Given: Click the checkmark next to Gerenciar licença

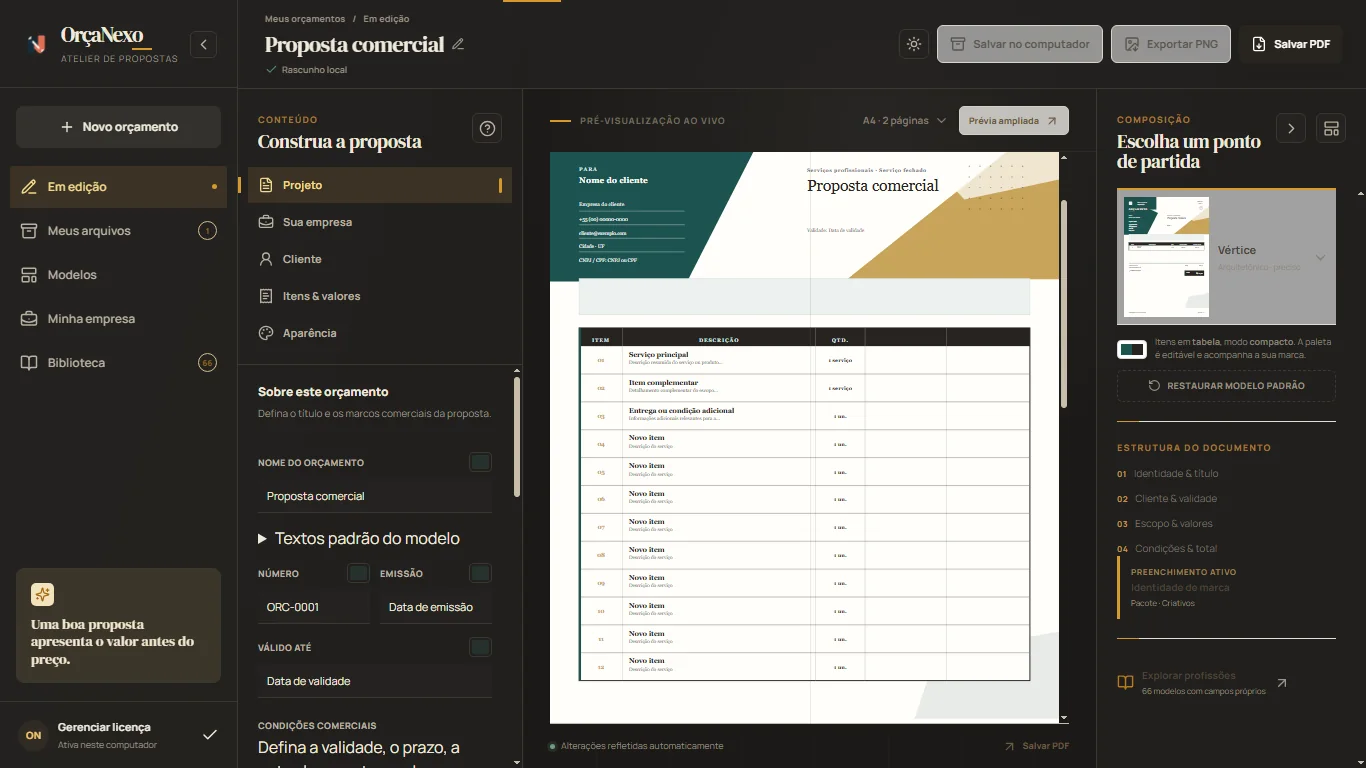Looking at the screenshot, I should [210, 735].
